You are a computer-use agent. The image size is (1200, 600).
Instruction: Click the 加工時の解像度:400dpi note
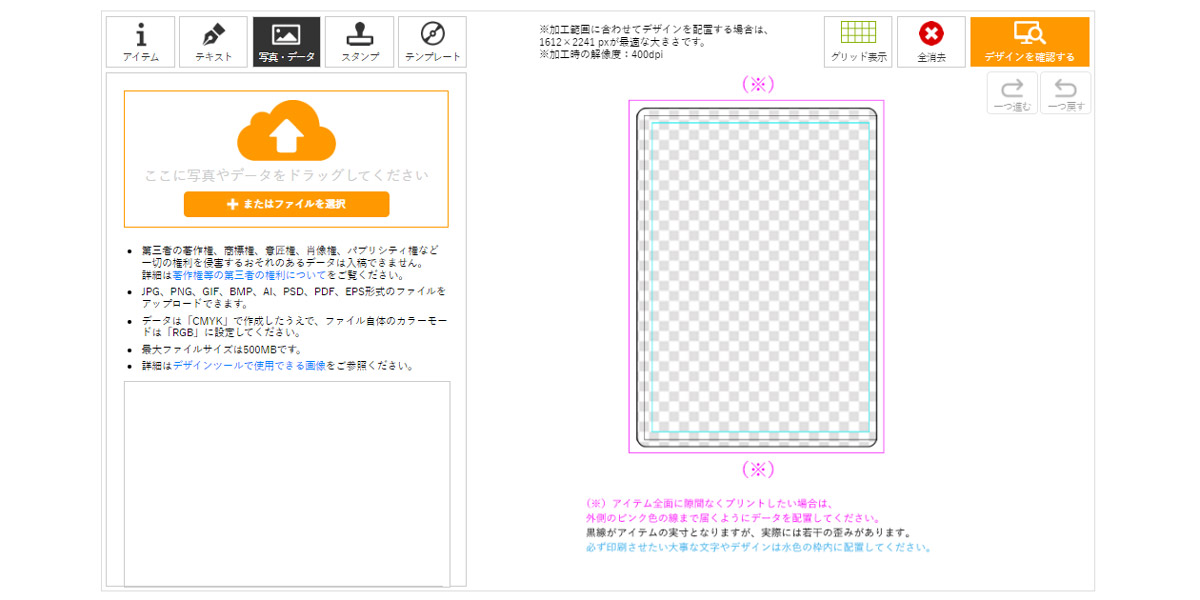pos(601,54)
